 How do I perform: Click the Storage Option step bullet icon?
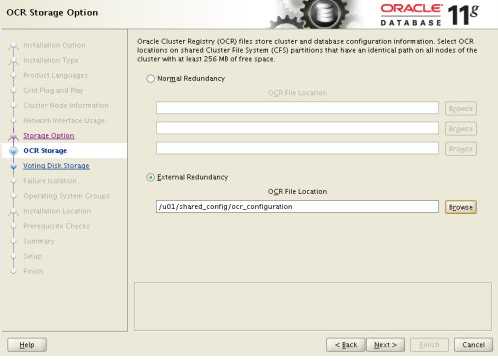13,136
